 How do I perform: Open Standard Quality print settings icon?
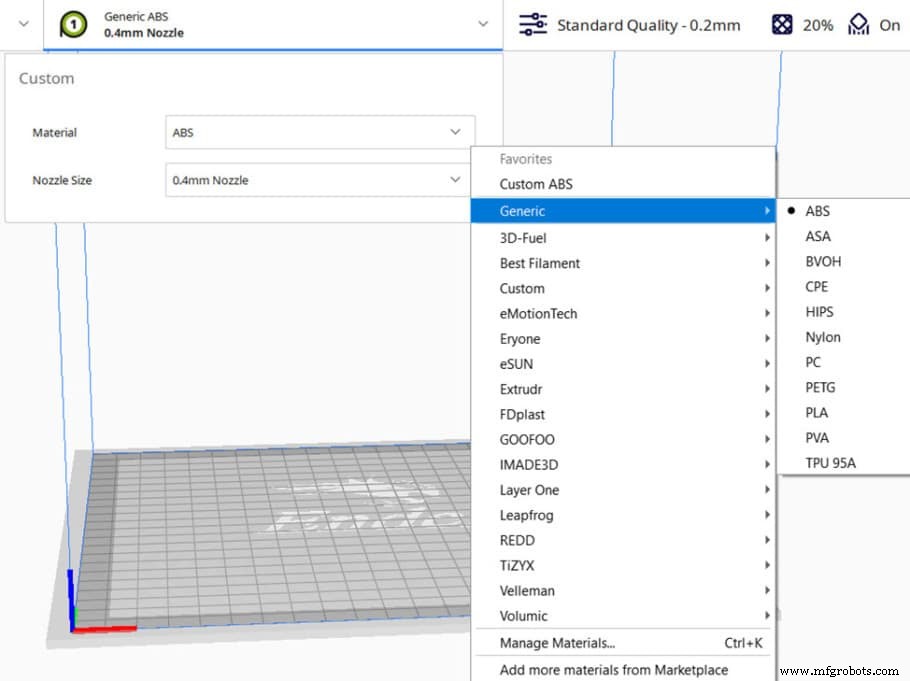(x=534, y=24)
